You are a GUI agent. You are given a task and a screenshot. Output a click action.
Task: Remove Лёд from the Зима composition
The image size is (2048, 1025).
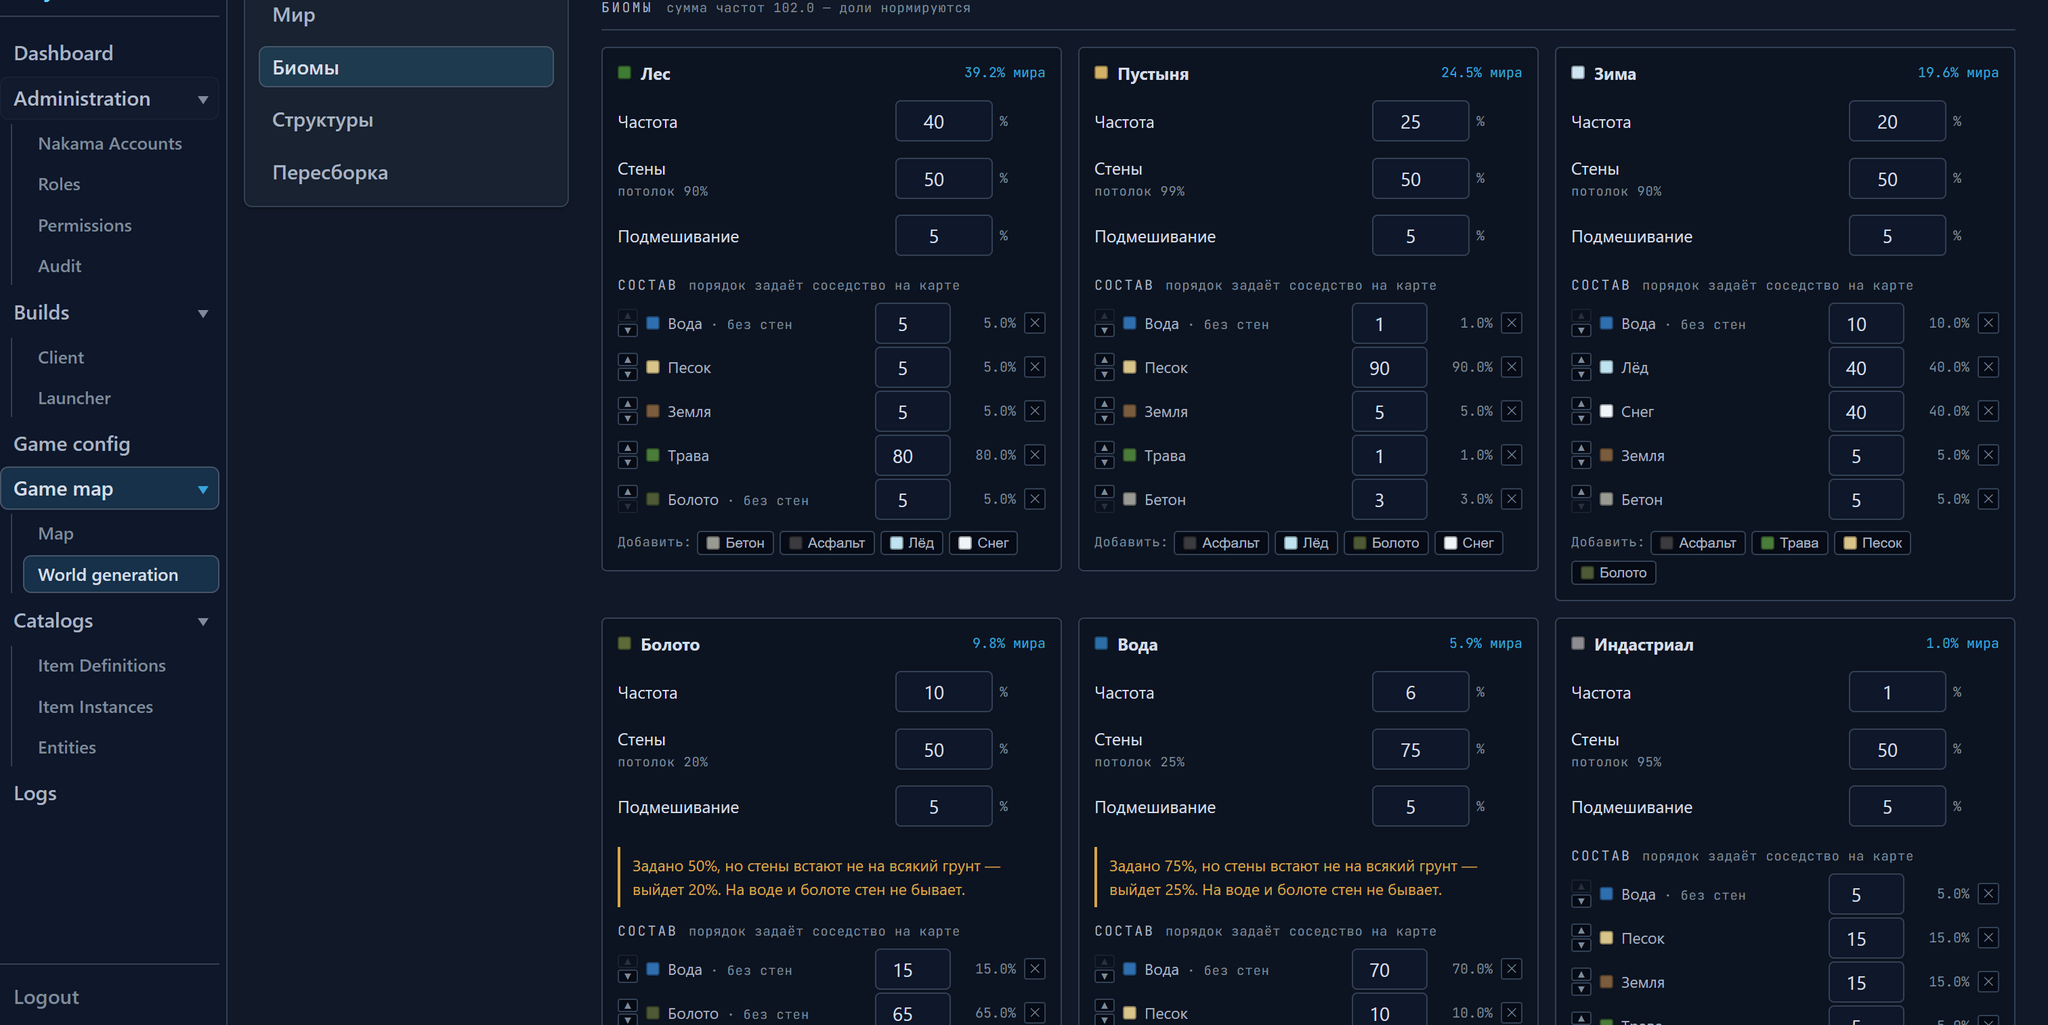pos(1989,367)
